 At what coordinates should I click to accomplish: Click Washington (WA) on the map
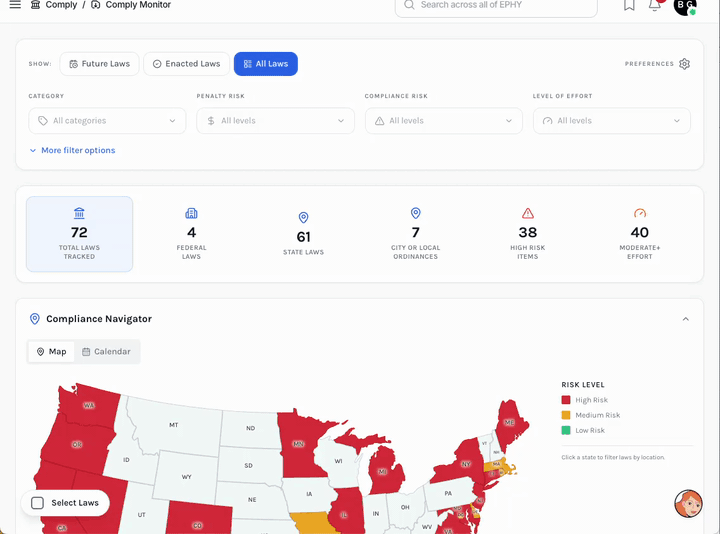(89, 405)
